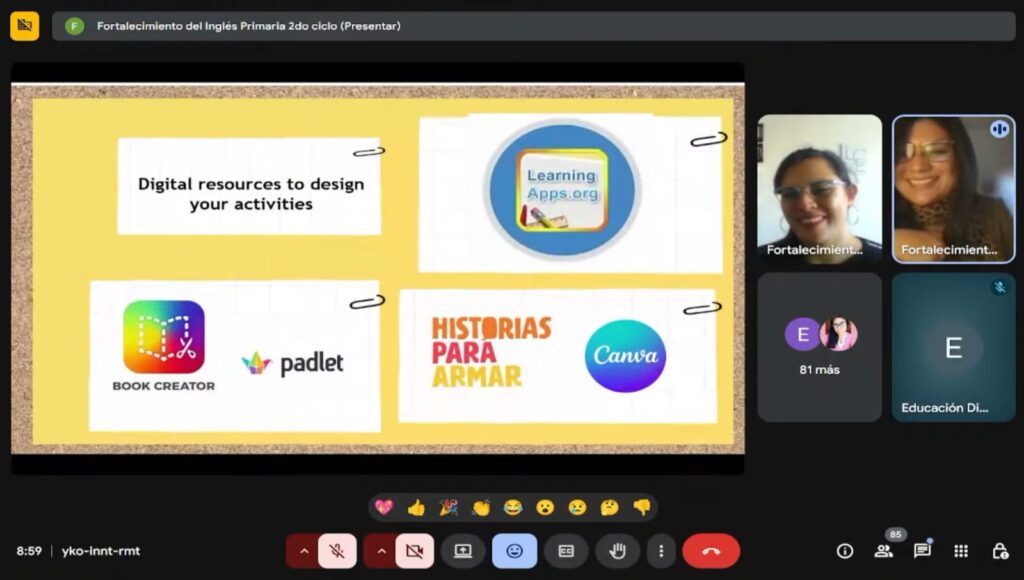
Task: Open more options three-dot menu
Action: coord(661,551)
